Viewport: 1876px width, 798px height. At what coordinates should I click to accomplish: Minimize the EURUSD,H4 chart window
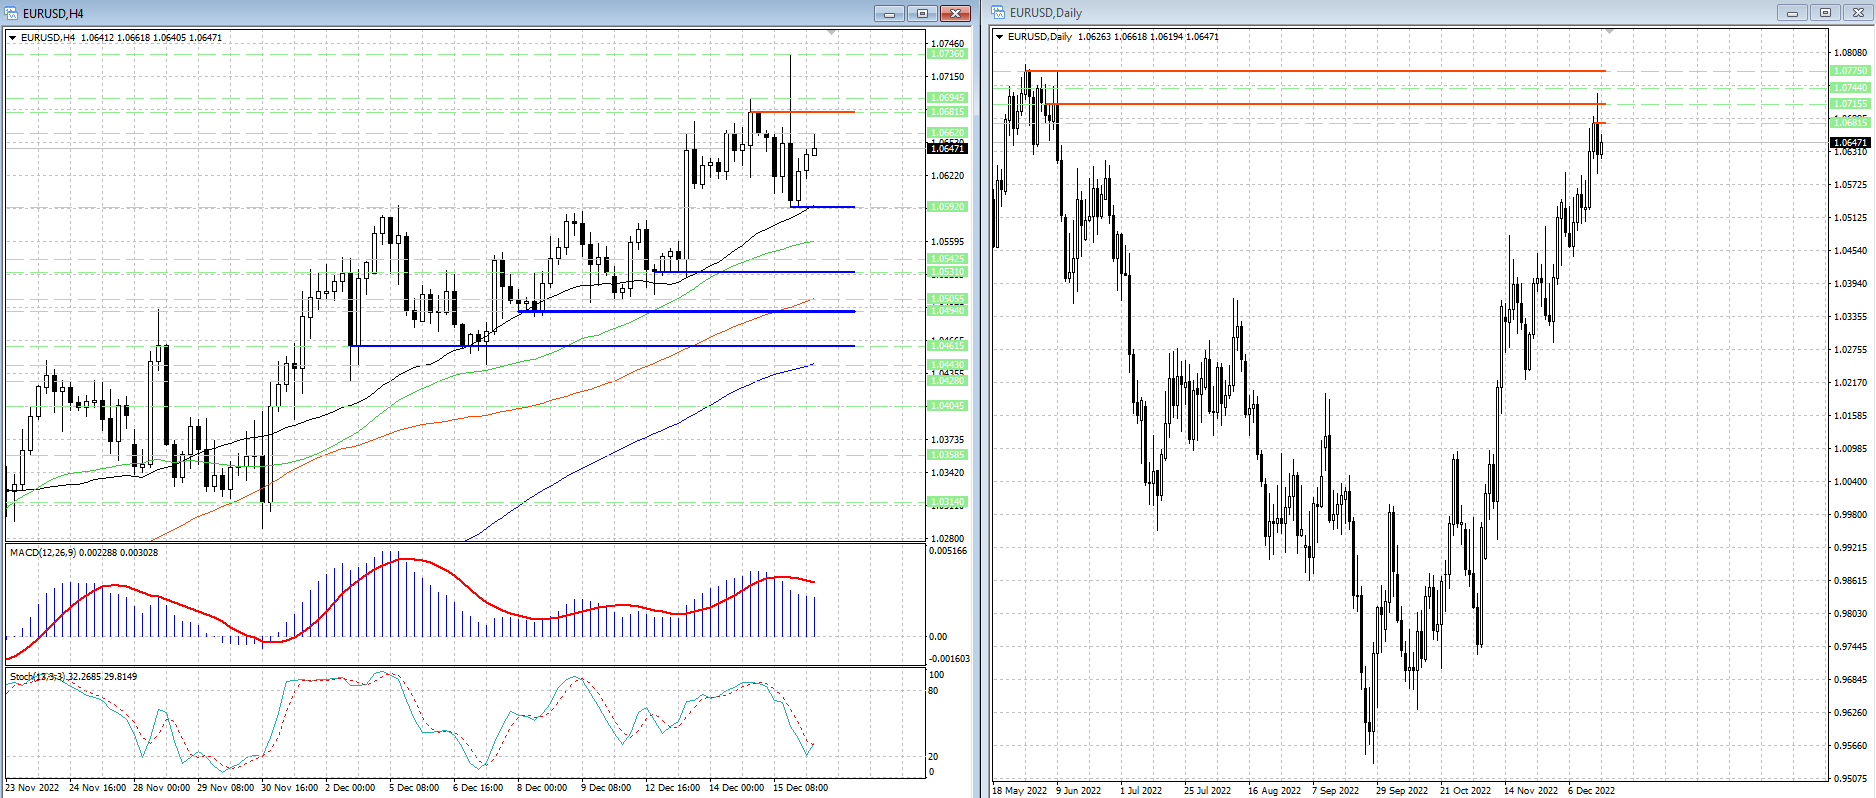pos(889,13)
